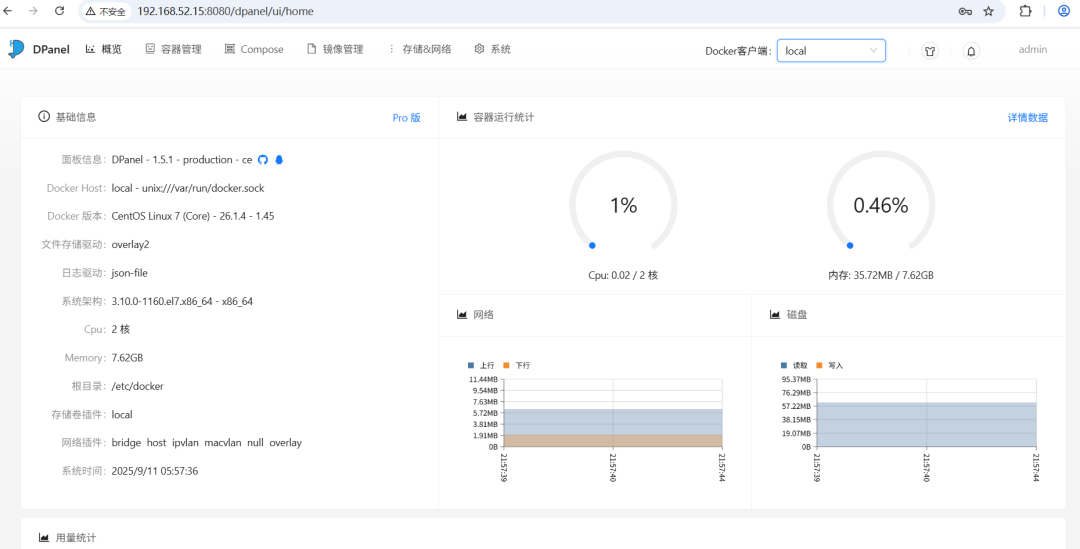The width and height of the screenshot is (1080, 549).
Task: Click the text "local - unix:///var/run/docker.sock"
Action: pos(188,188)
